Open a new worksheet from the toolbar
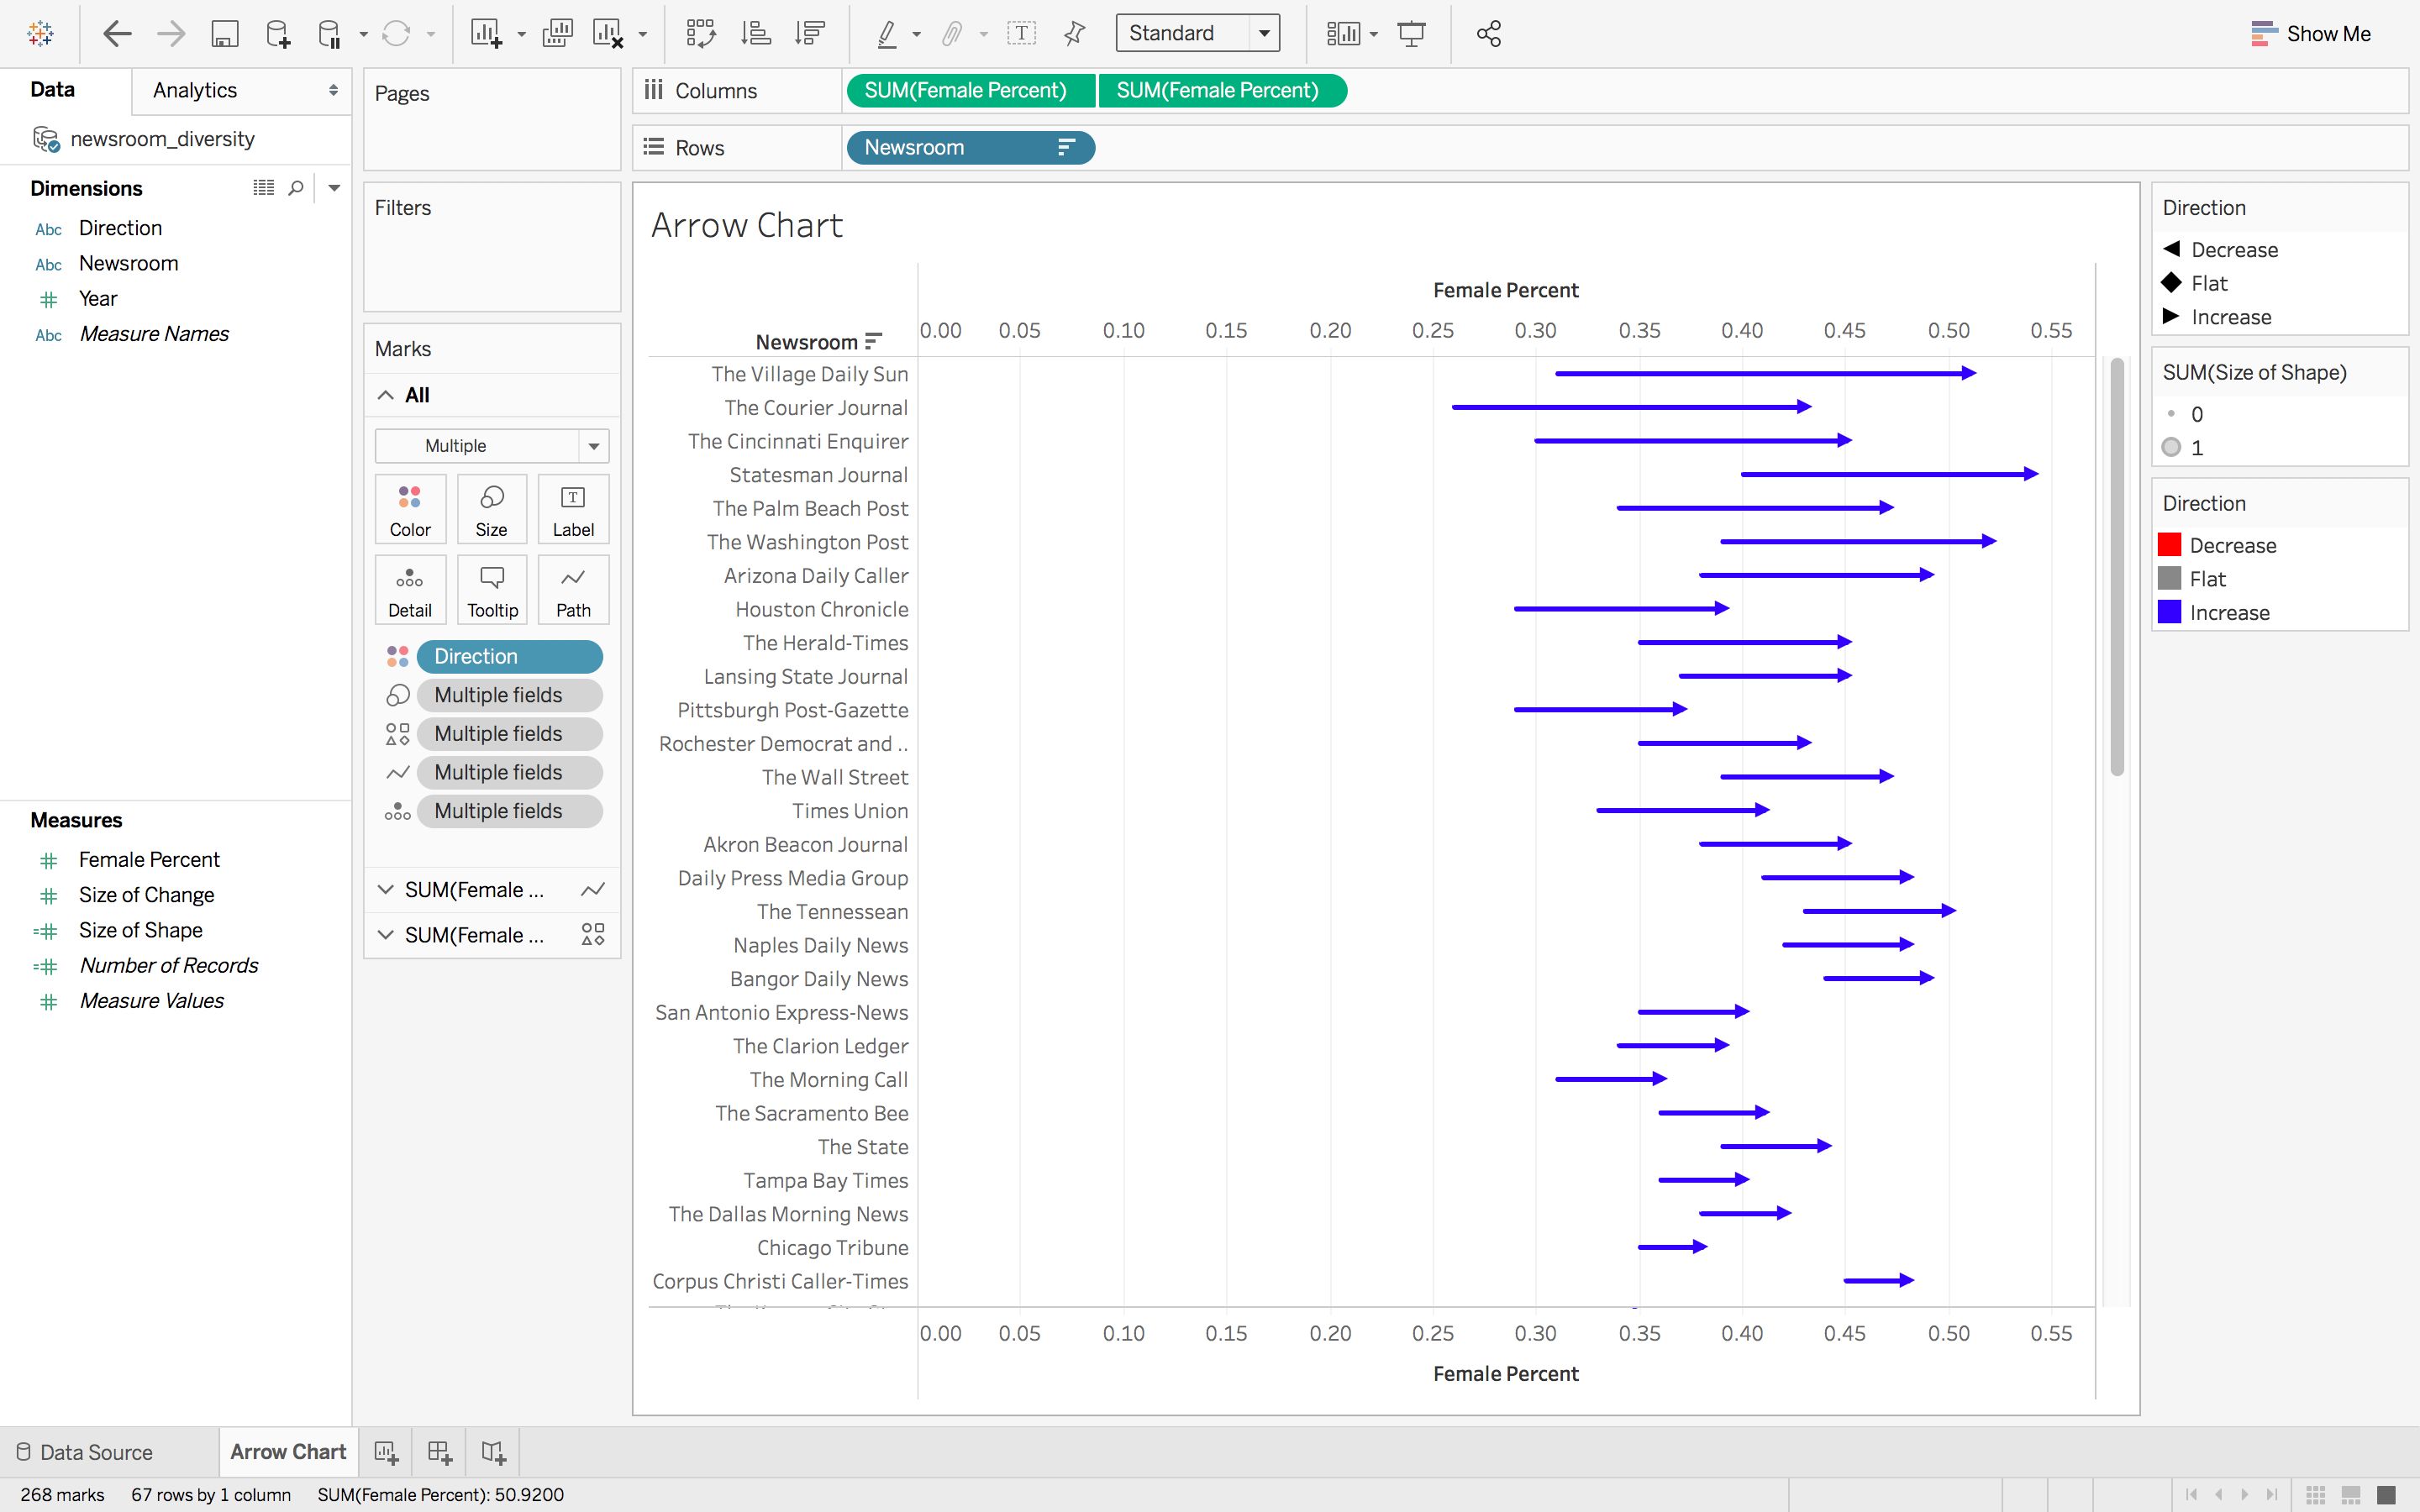2420x1512 pixels. (489, 33)
